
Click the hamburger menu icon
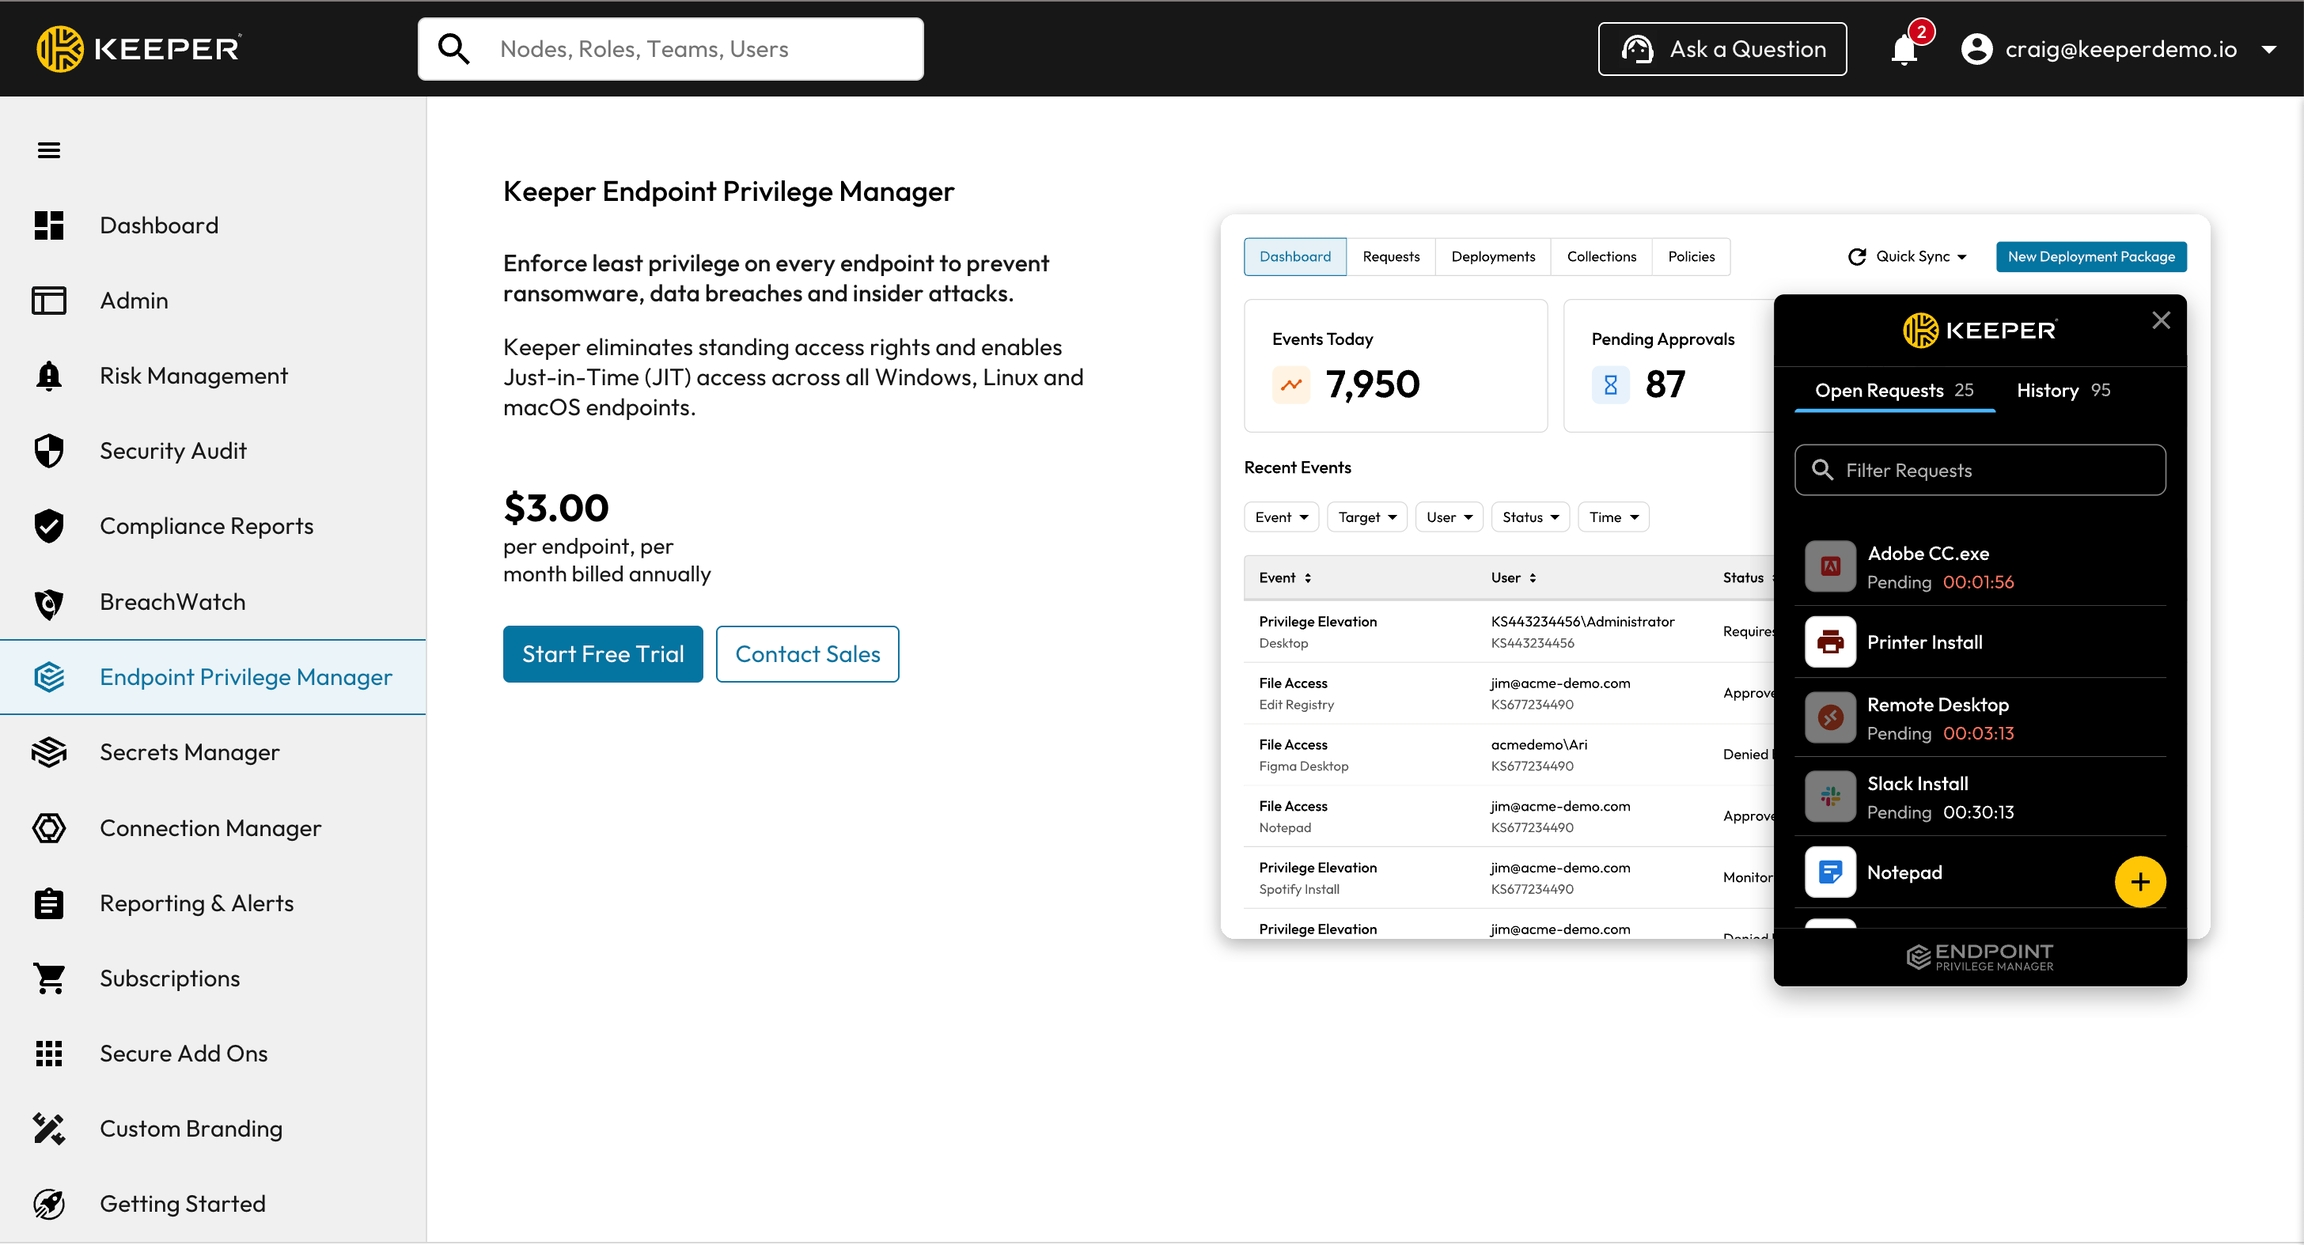[48, 150]
